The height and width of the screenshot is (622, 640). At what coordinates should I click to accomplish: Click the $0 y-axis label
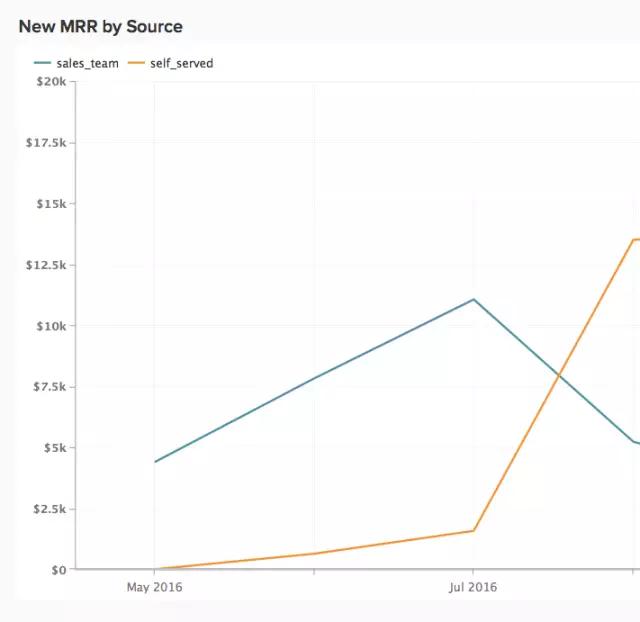pyautogui.click(x=55, y=569)
